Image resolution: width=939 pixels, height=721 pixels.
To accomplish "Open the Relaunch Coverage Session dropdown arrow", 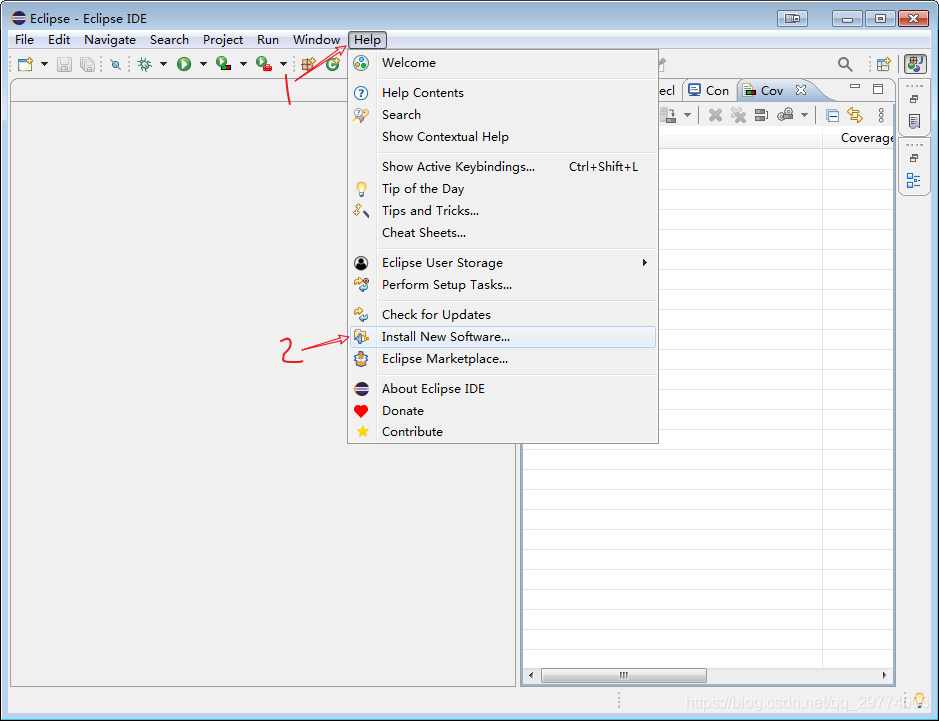I will click(687, 115).
